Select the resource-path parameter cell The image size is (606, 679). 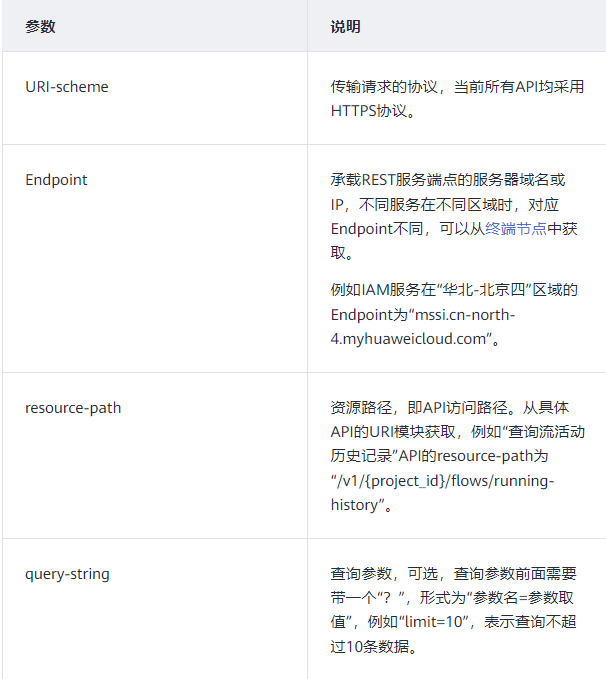click(73, 408)
